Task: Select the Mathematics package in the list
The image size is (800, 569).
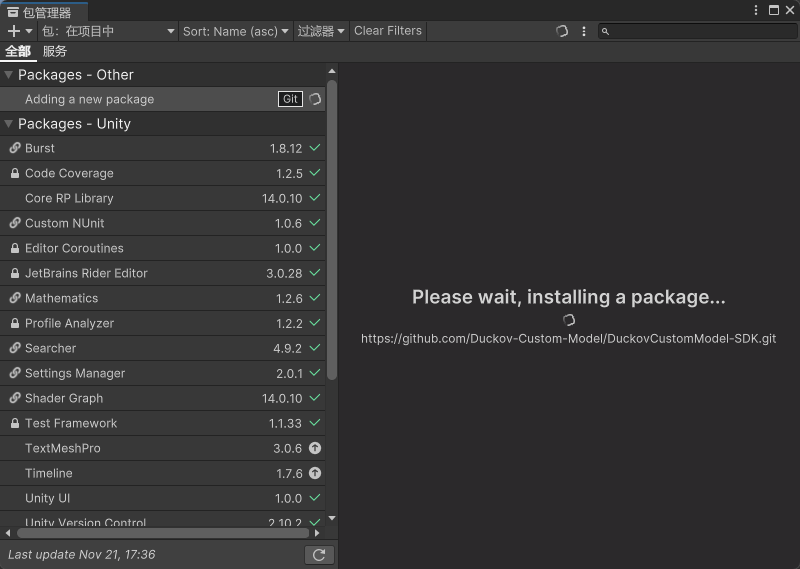Action: click(150, 298)
